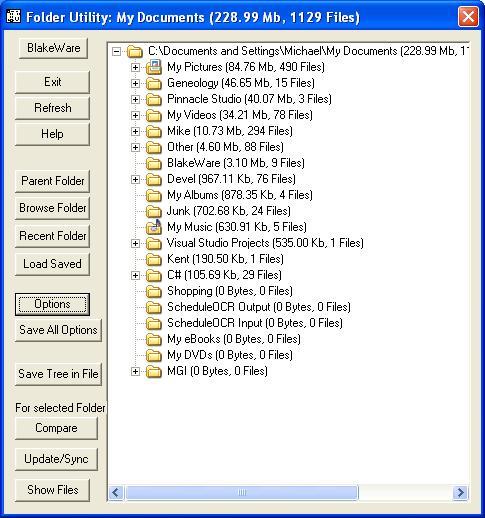Click Save Tree in File

[58, 374]
